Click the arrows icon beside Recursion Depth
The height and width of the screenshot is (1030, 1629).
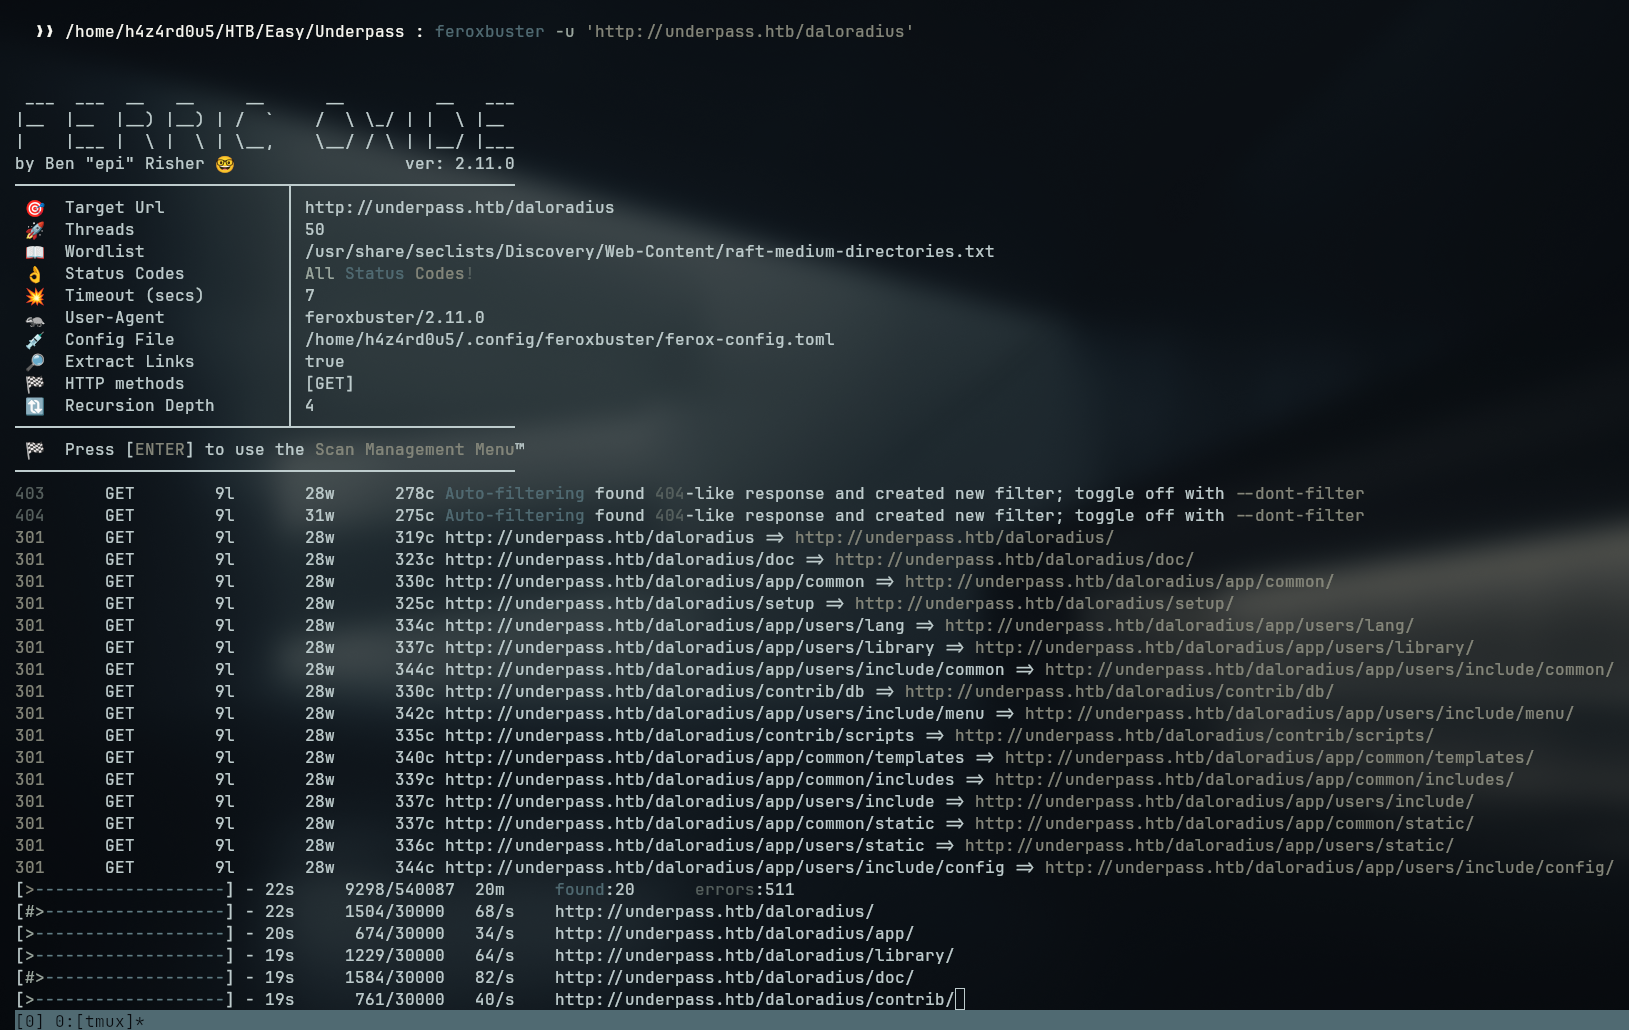[35, 406]
